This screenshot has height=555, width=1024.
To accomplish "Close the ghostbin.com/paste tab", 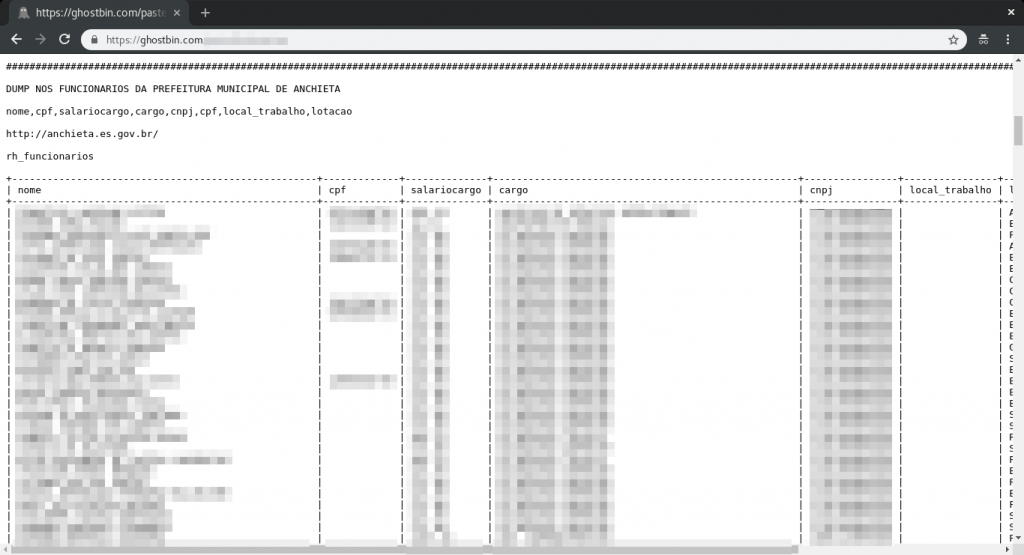I will click(x=177, y=12).
